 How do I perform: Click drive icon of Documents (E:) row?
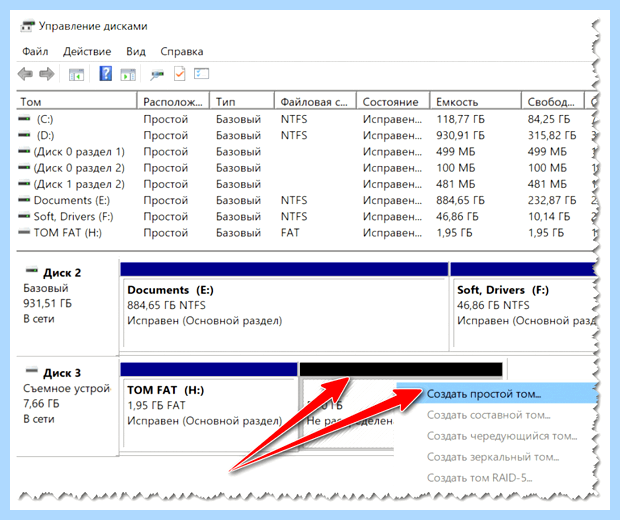[25, 200]
